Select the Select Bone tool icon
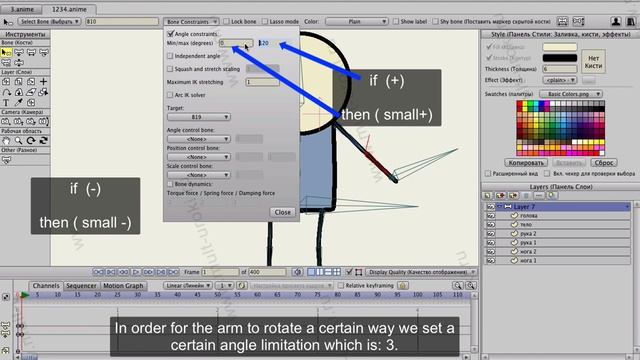This screenshot has width=640, height=360. [6, 53]
